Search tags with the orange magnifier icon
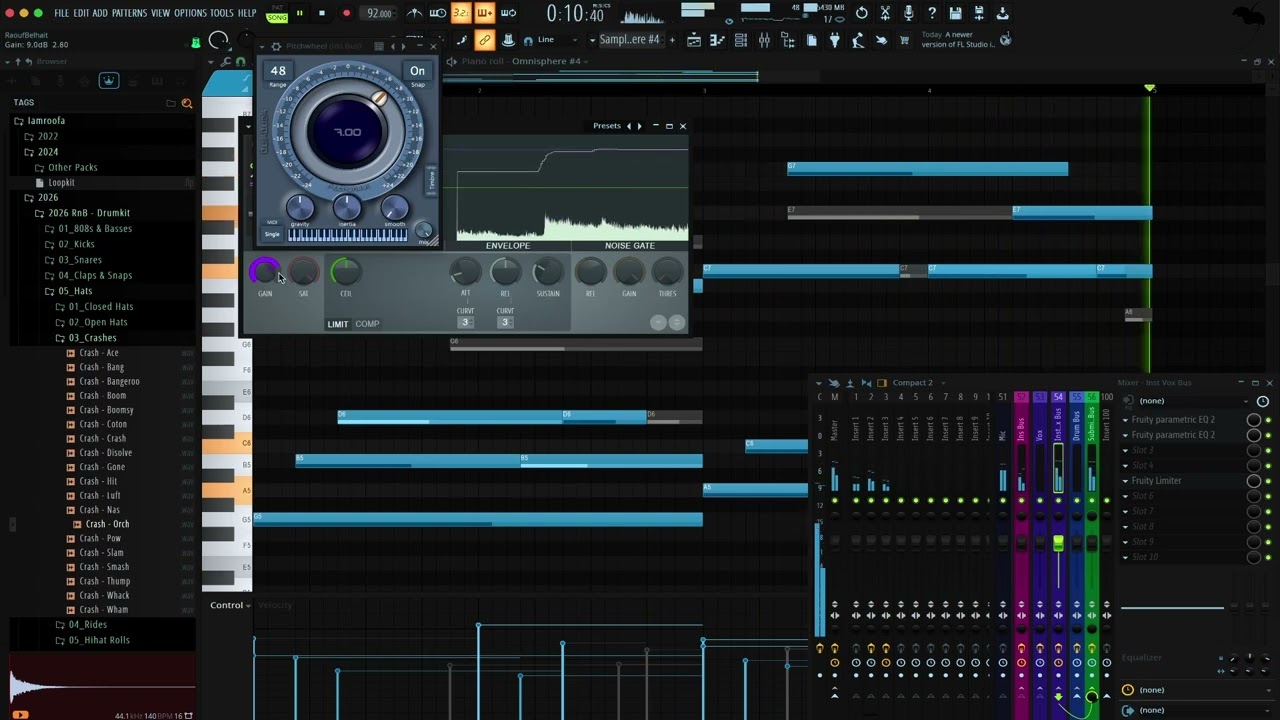Viewport: 1280px width, 720px height. pyautogui.click(x=187, y=103)
